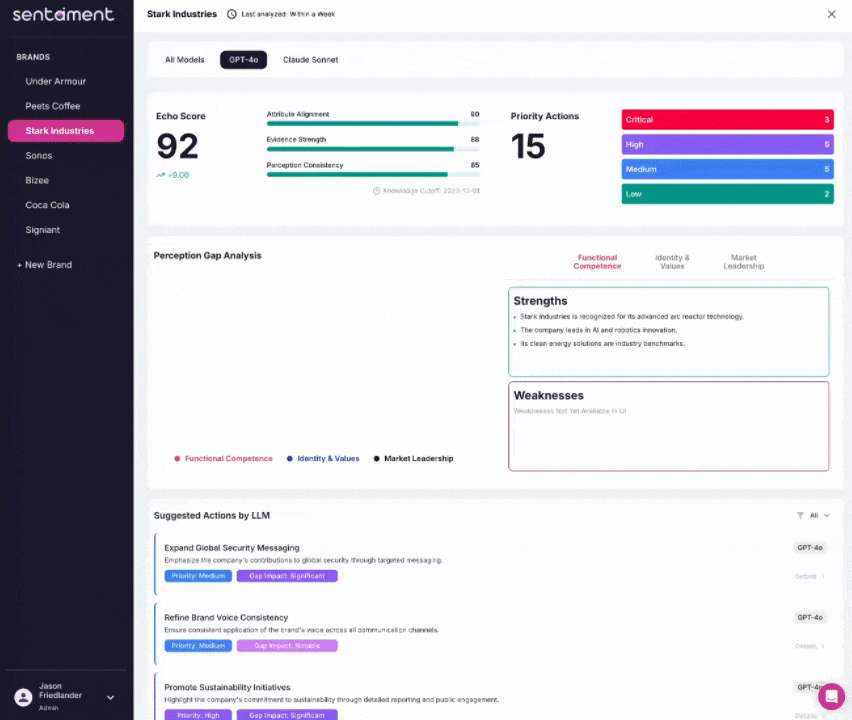Select Peets Coffee brand
This screenshot has width=852, height=720.
coord(66,106)
